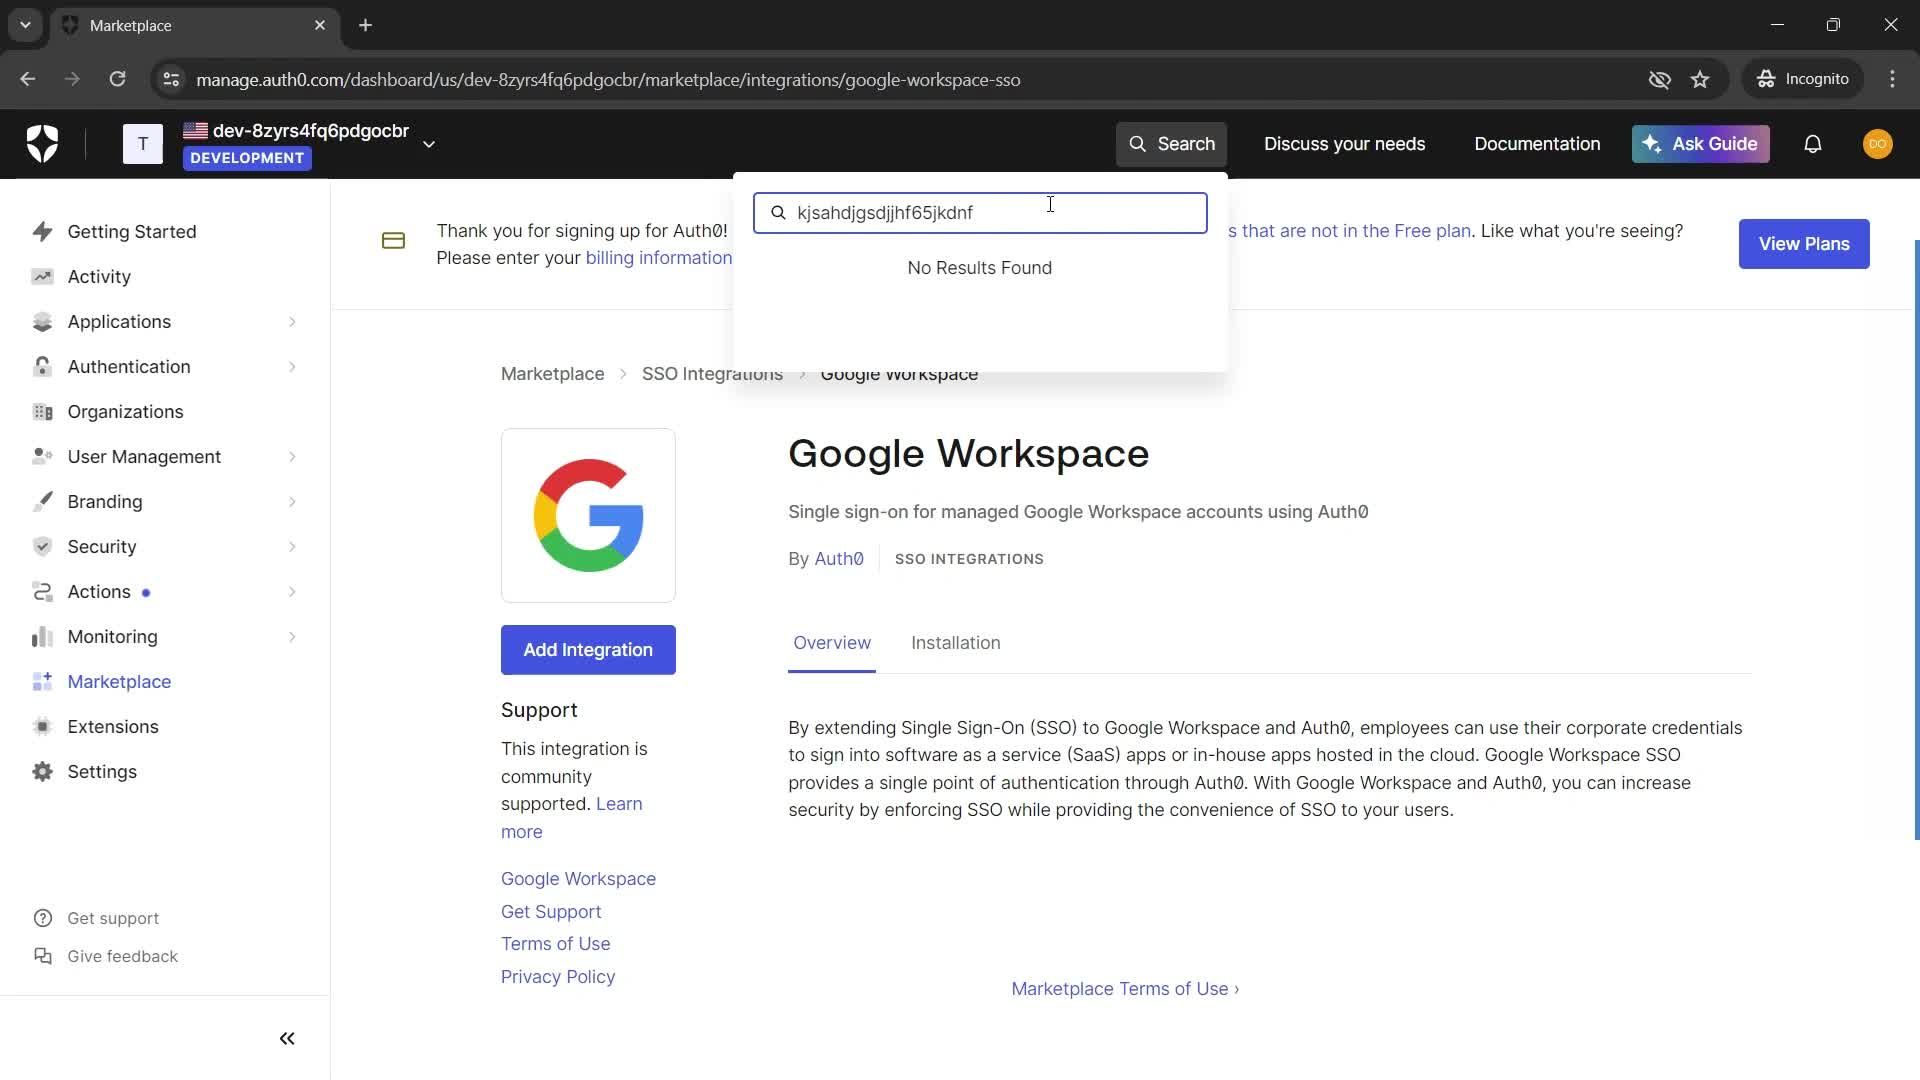Click the Extensions chip icon

pyautogui.click(x=42, y=727)
